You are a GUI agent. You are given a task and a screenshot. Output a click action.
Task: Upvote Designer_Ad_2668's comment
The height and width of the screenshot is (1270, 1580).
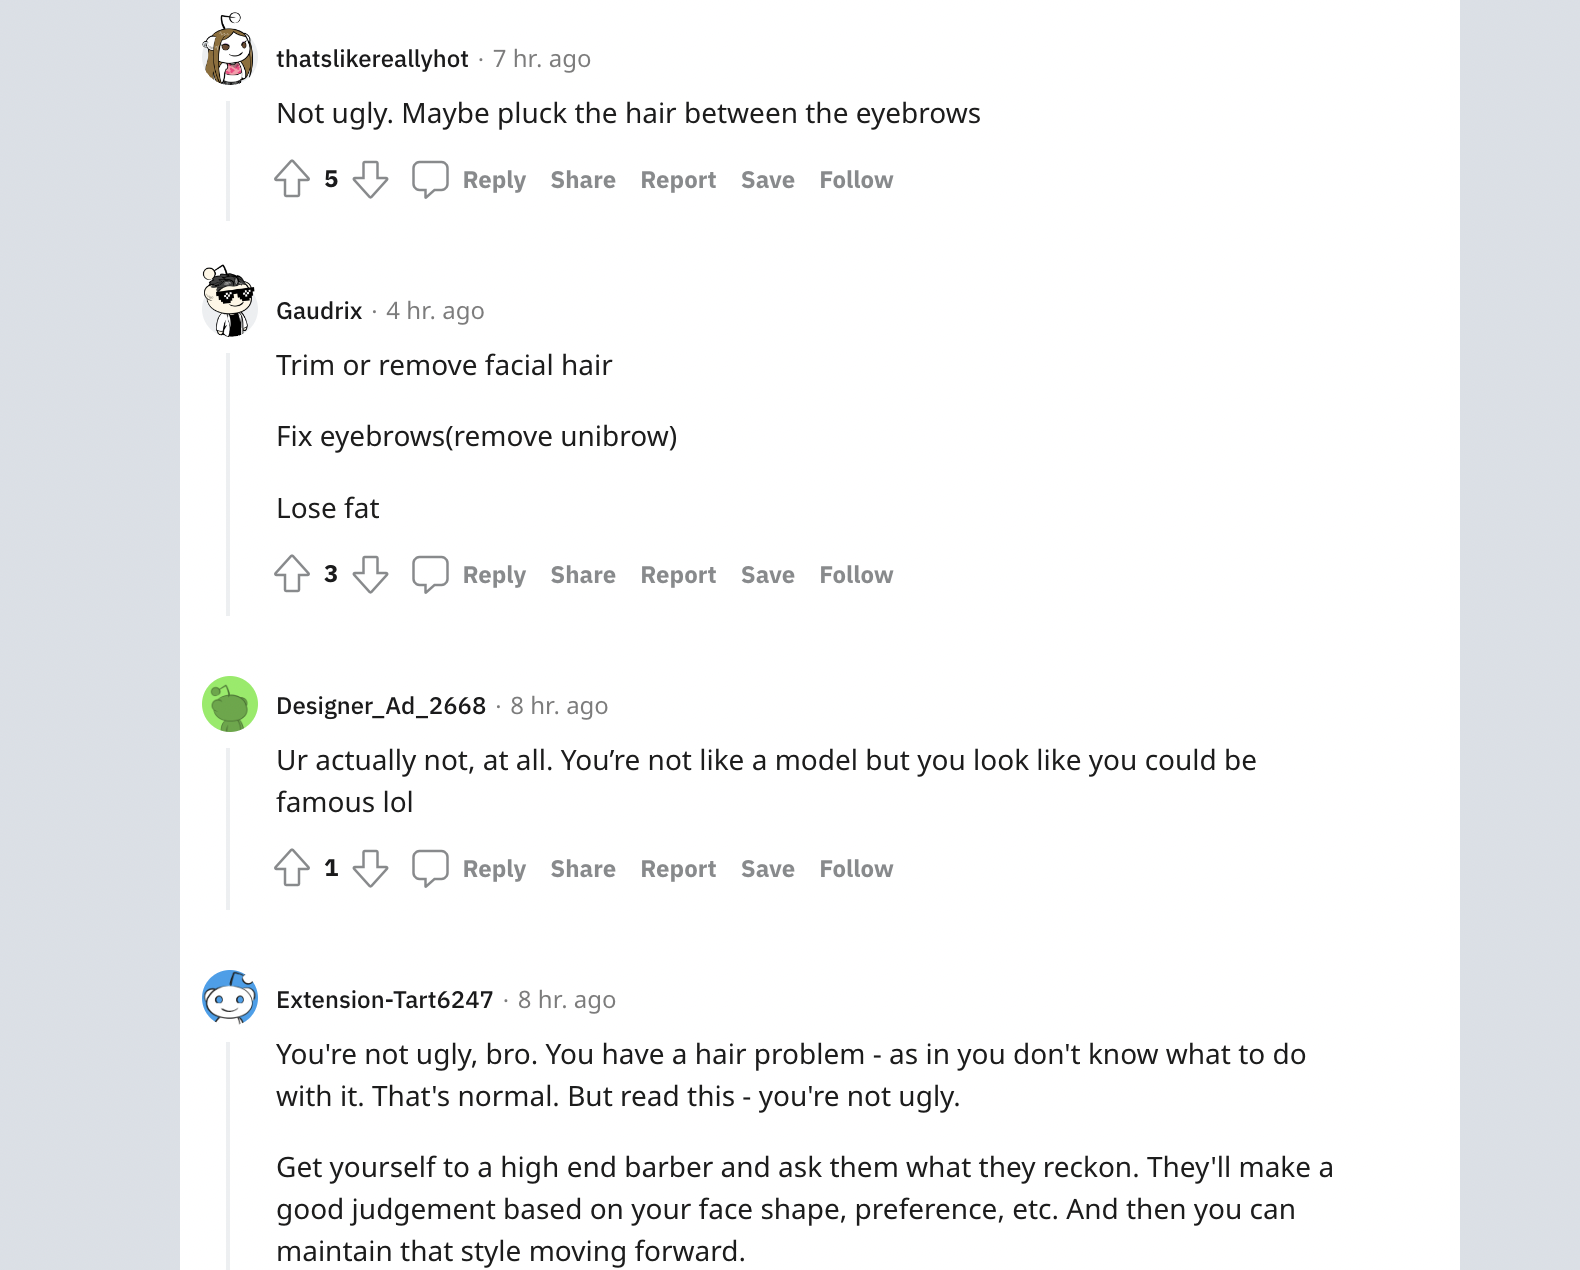(x=292, y=868)
